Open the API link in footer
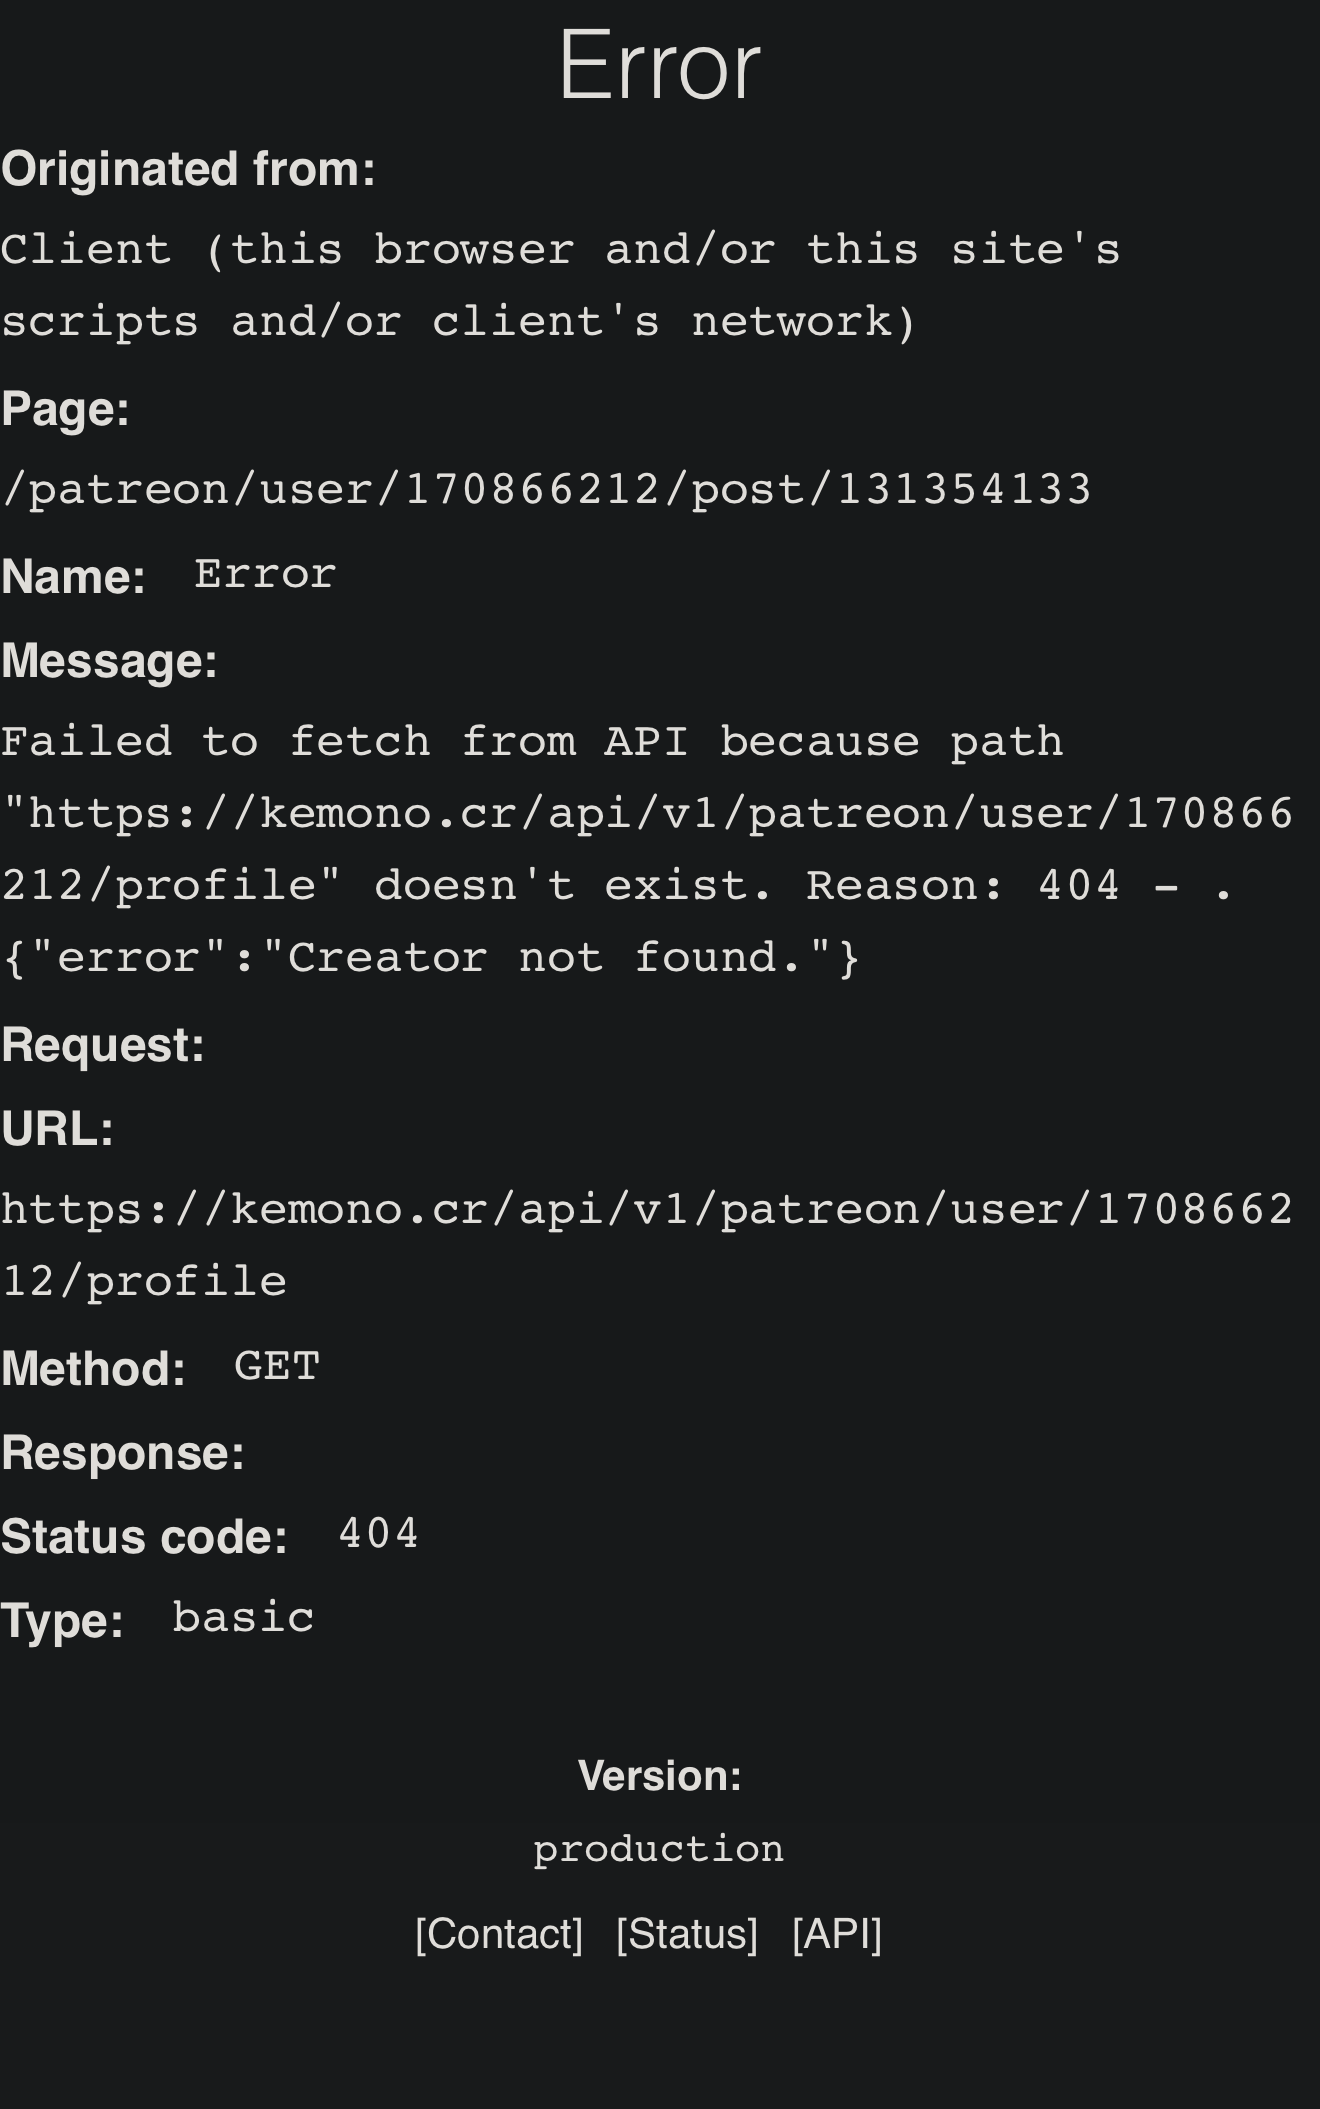The image size is (1320, 2109). pos(837,1934)
